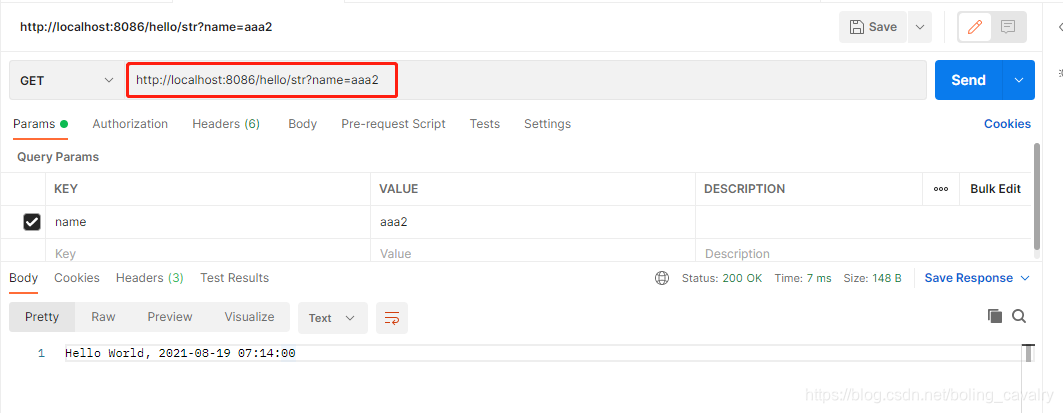Click Save Response
1063x413 pixels.
tap(969, 278)
